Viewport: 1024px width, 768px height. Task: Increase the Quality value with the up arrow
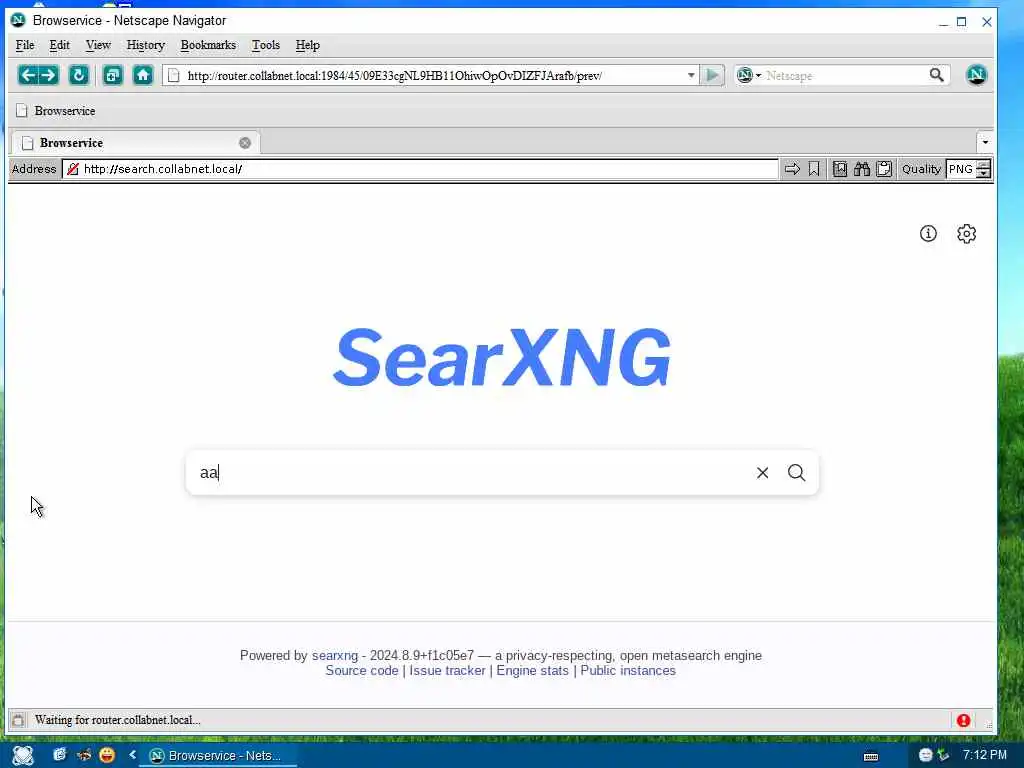pyautogui.click(x=984, y=165)
